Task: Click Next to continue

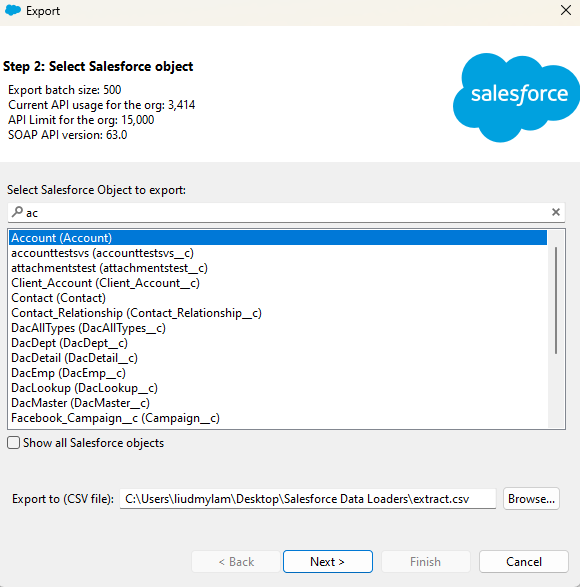Action: [328, 562]
